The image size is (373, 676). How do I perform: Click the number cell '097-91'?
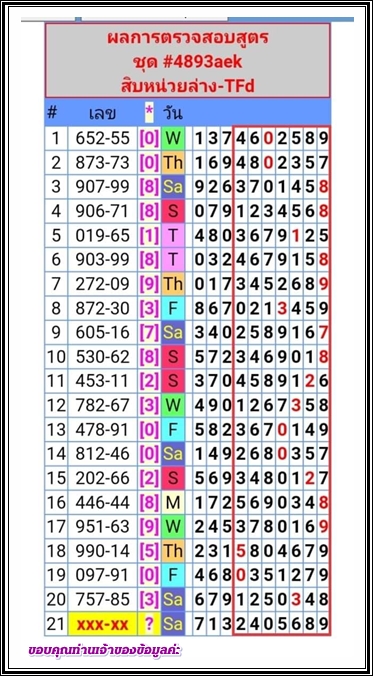(x=102, y=575)
